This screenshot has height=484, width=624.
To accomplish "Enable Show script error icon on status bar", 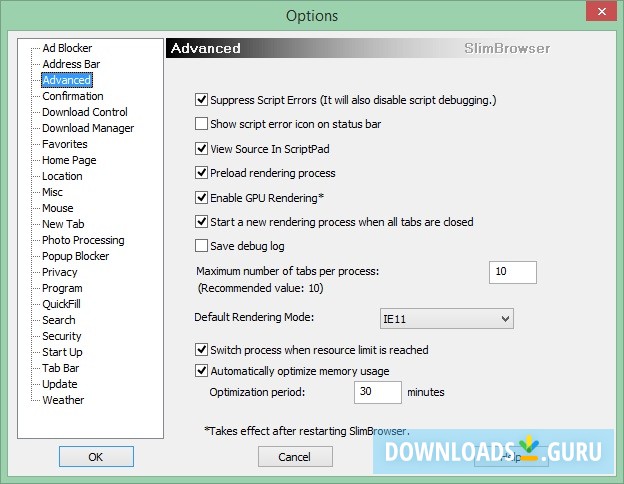I will click(201, 124).
